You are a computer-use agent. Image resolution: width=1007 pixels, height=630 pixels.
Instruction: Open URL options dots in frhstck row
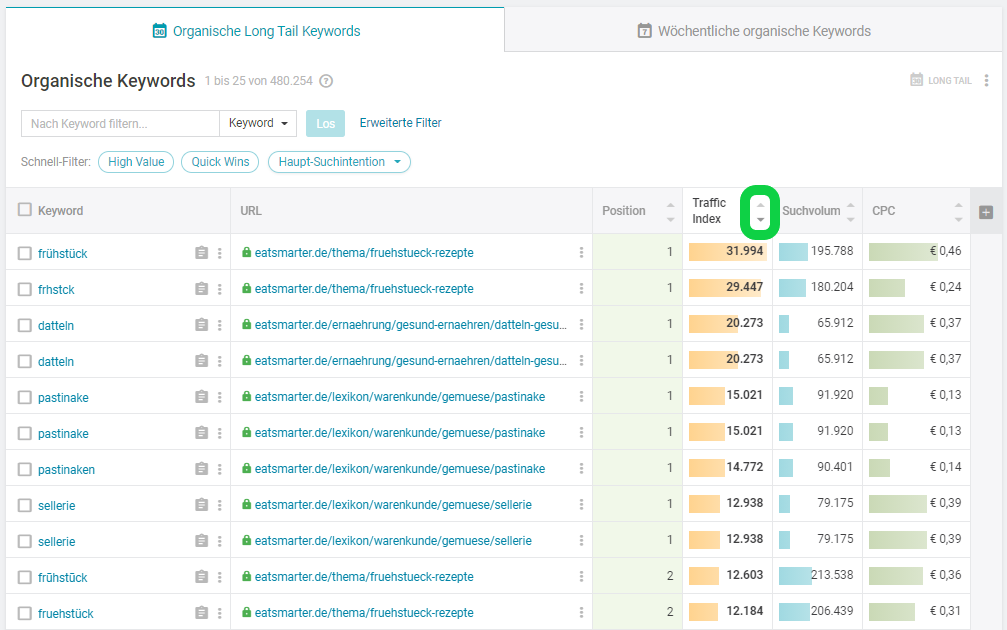(581, 288)
